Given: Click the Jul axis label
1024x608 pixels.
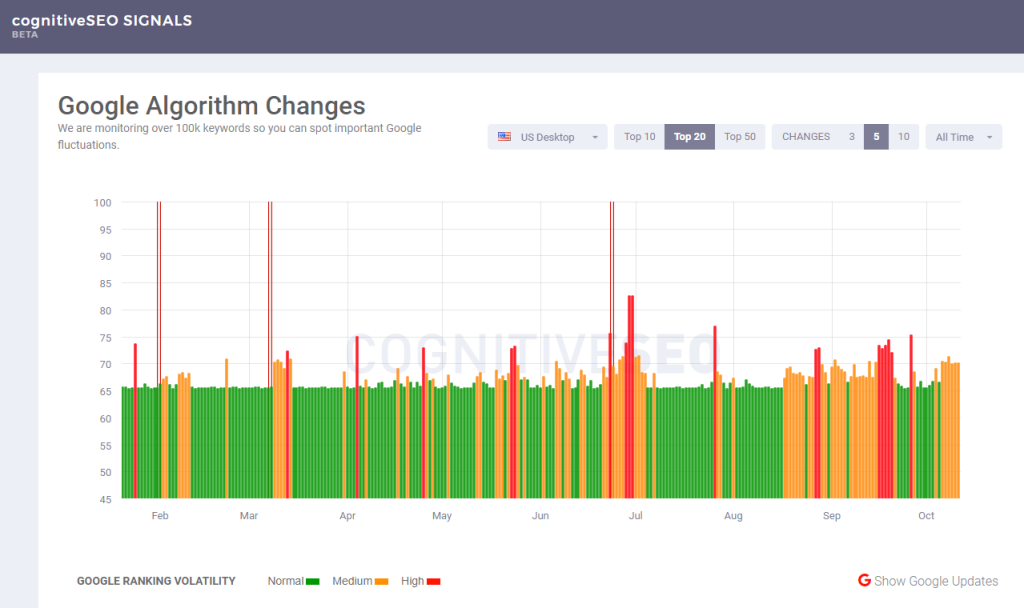Looking at the screenshot, I should [x=635, y=516].
